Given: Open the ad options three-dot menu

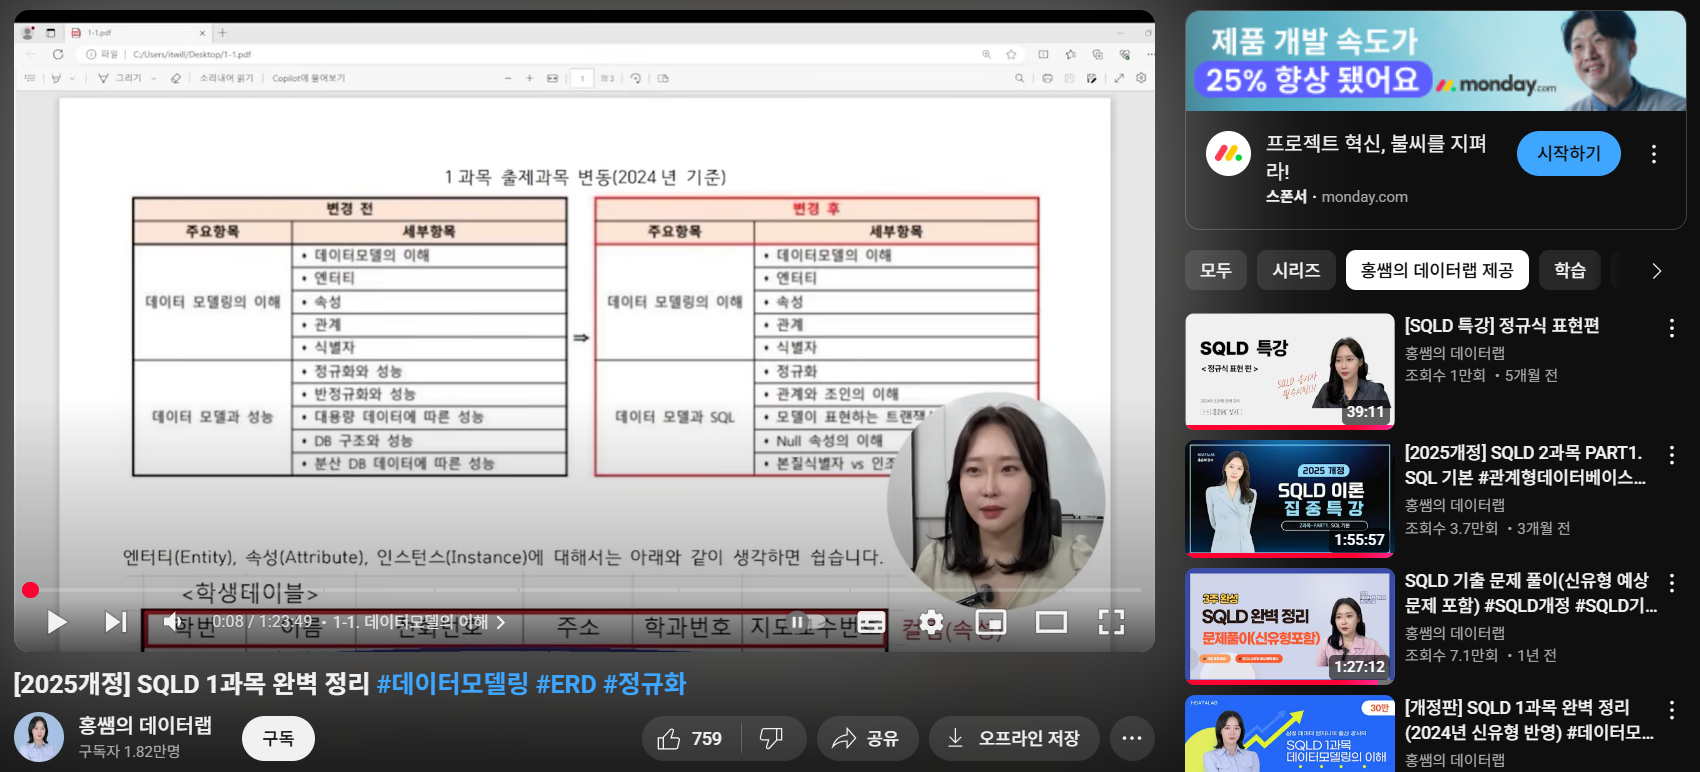Looking at the screenshot, I should (1654, 154).
